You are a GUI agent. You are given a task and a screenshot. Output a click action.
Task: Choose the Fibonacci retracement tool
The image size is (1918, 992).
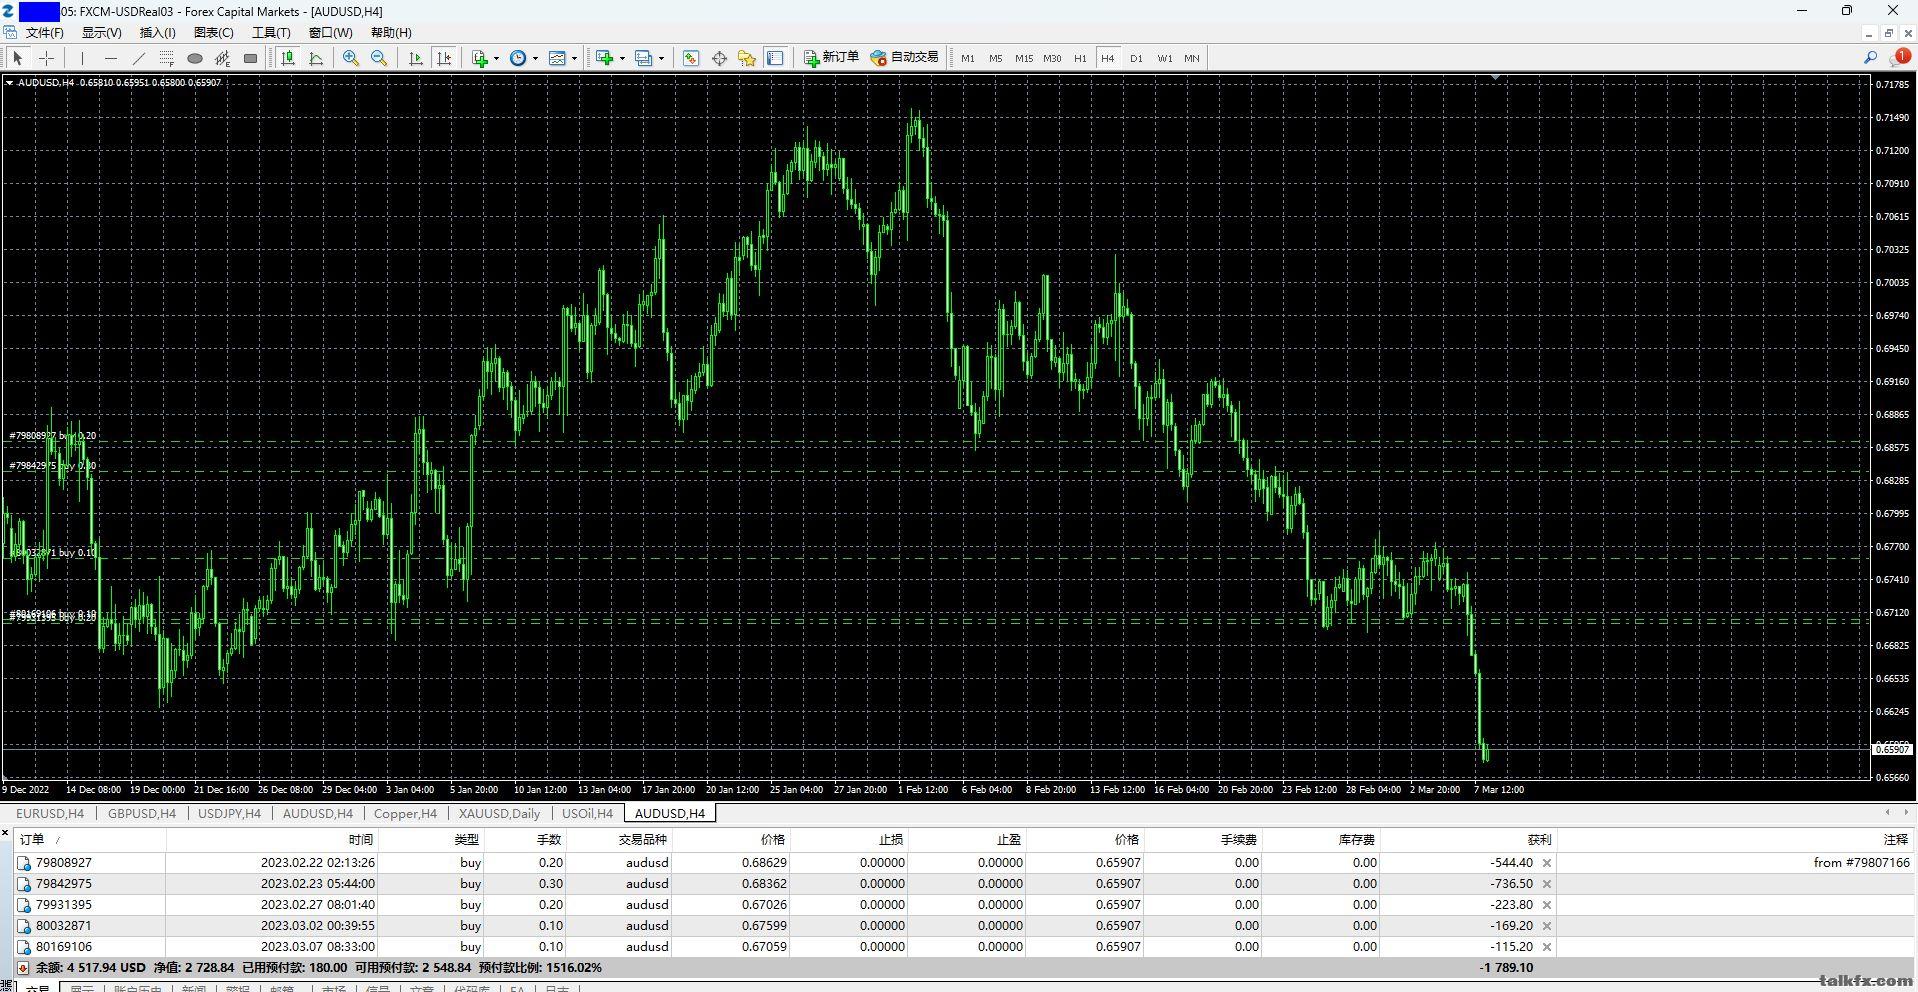pos(167,58)
